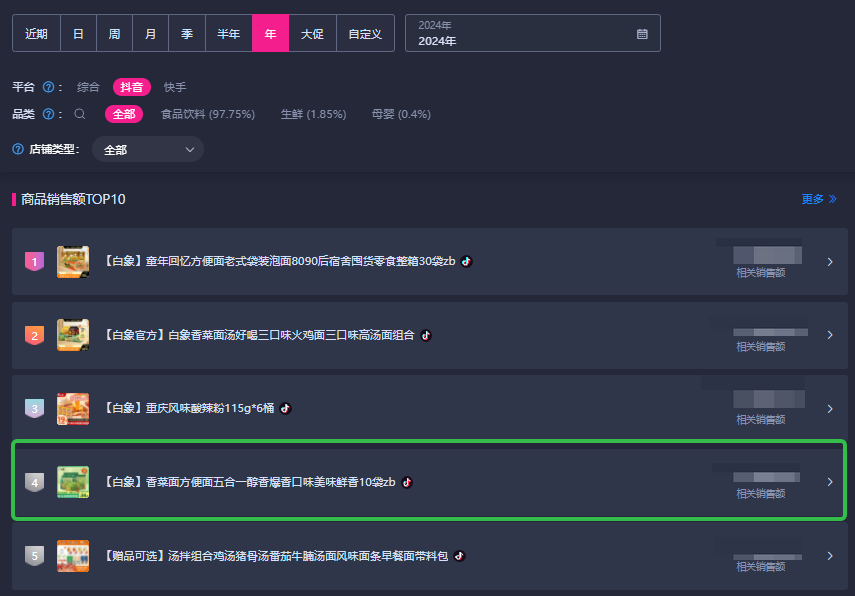
Task: Expand chevron on 汤拌组合鸡汤猪骨汤 row
Action: pos(830,556)
